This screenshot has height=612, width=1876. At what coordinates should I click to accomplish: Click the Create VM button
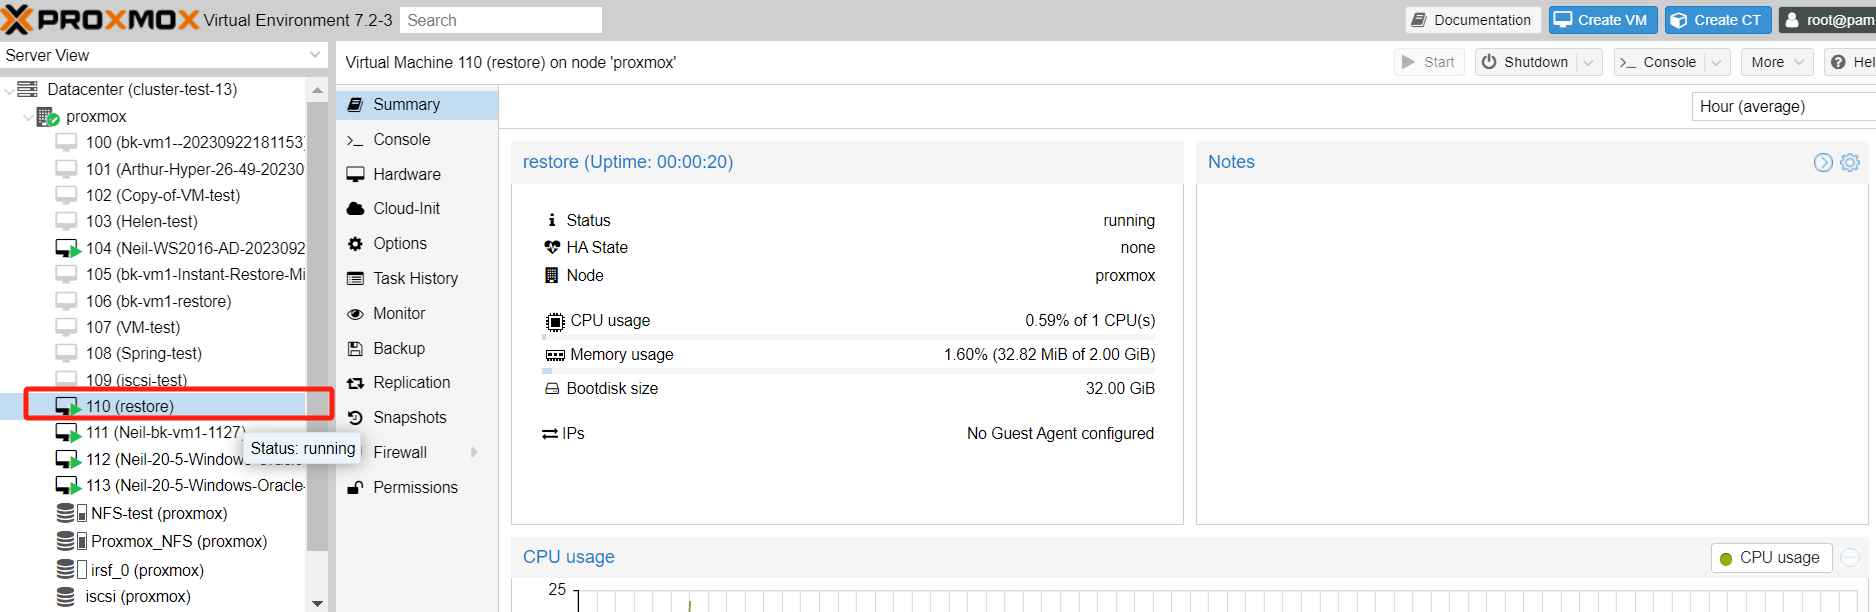1604,20
